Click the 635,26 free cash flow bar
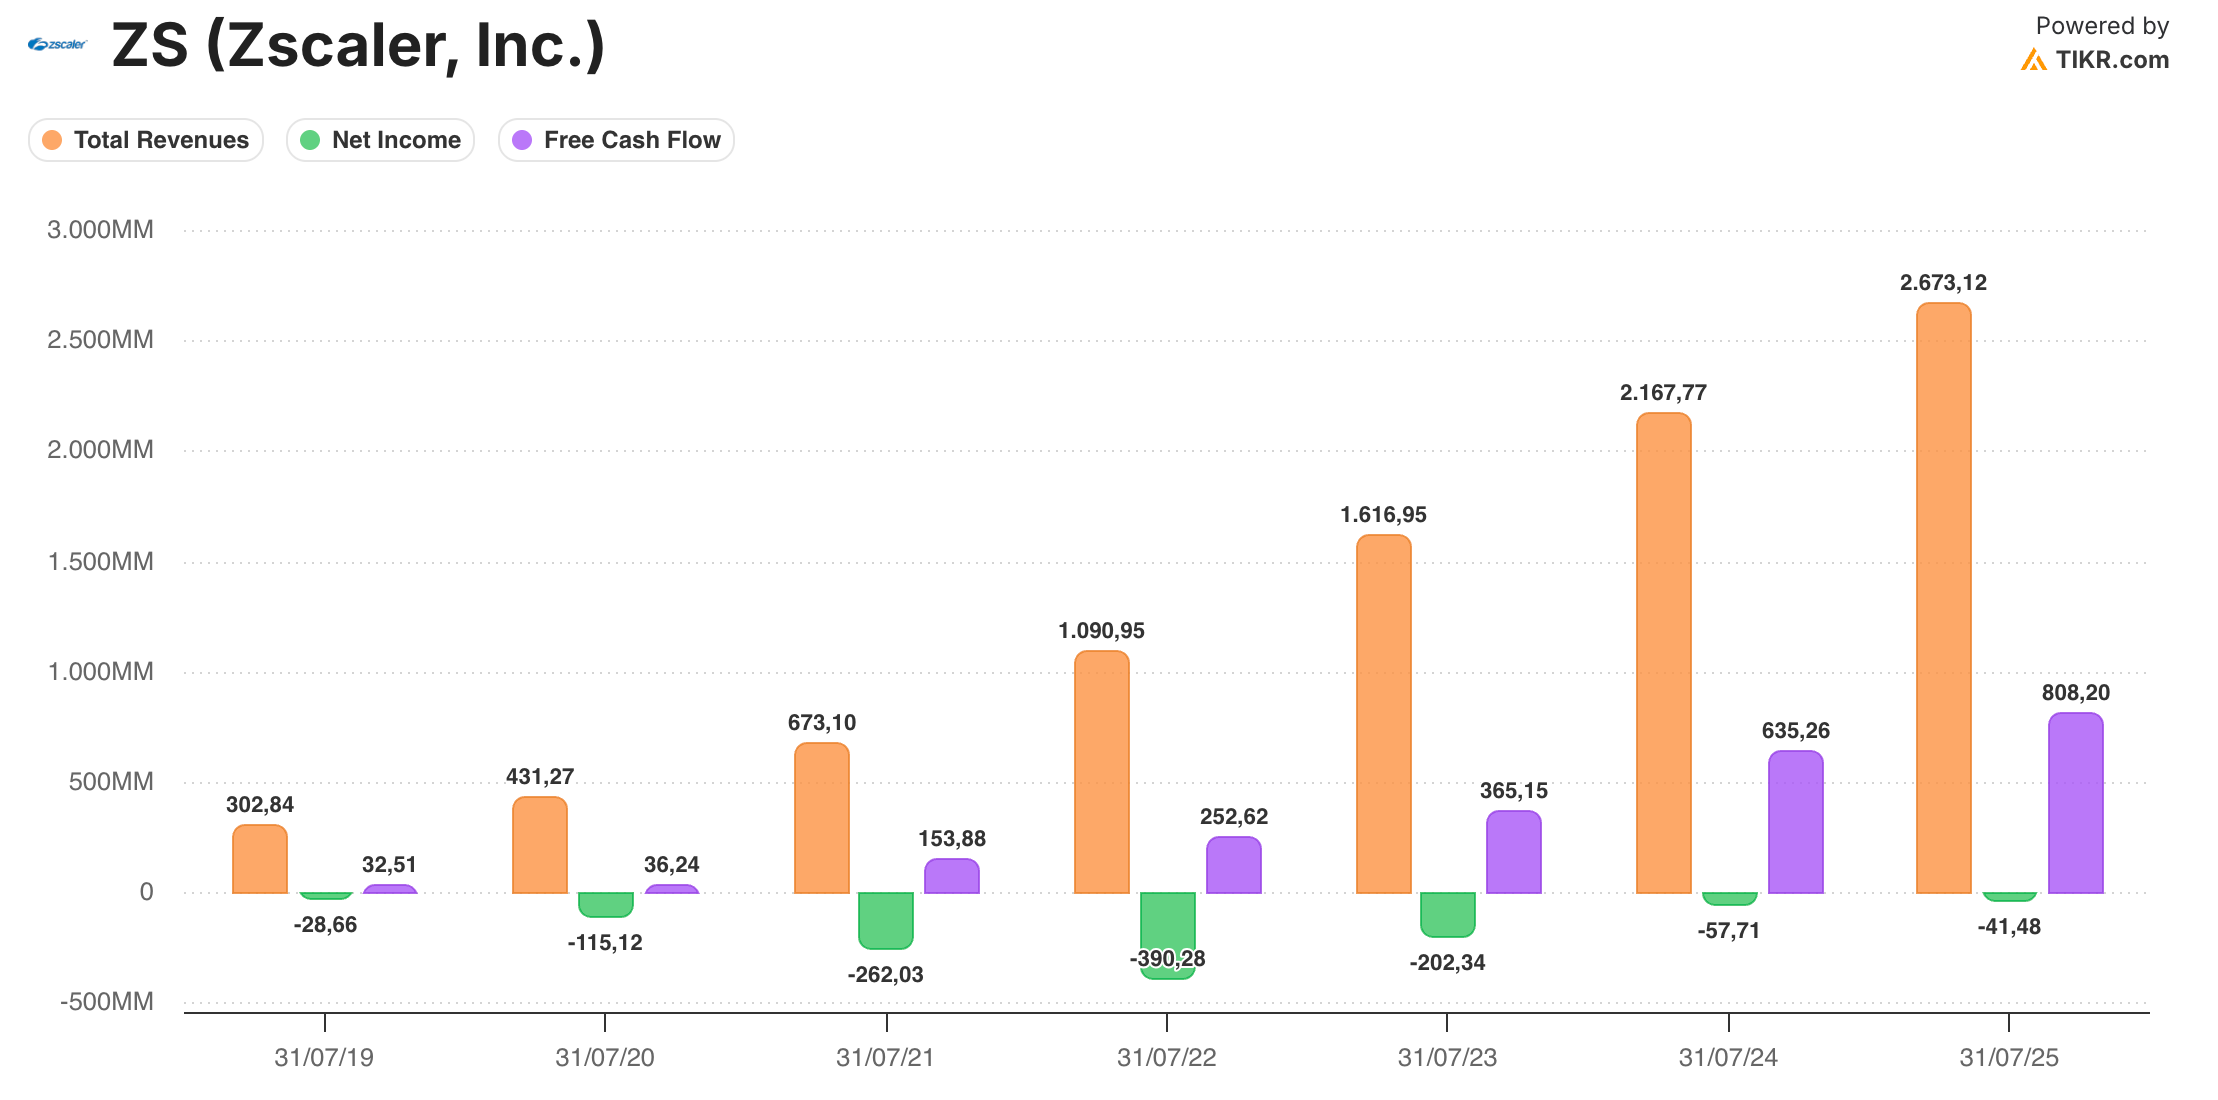This screenshot has width=2218, height=1100. pyautogui.click(x=1795, y=822)
